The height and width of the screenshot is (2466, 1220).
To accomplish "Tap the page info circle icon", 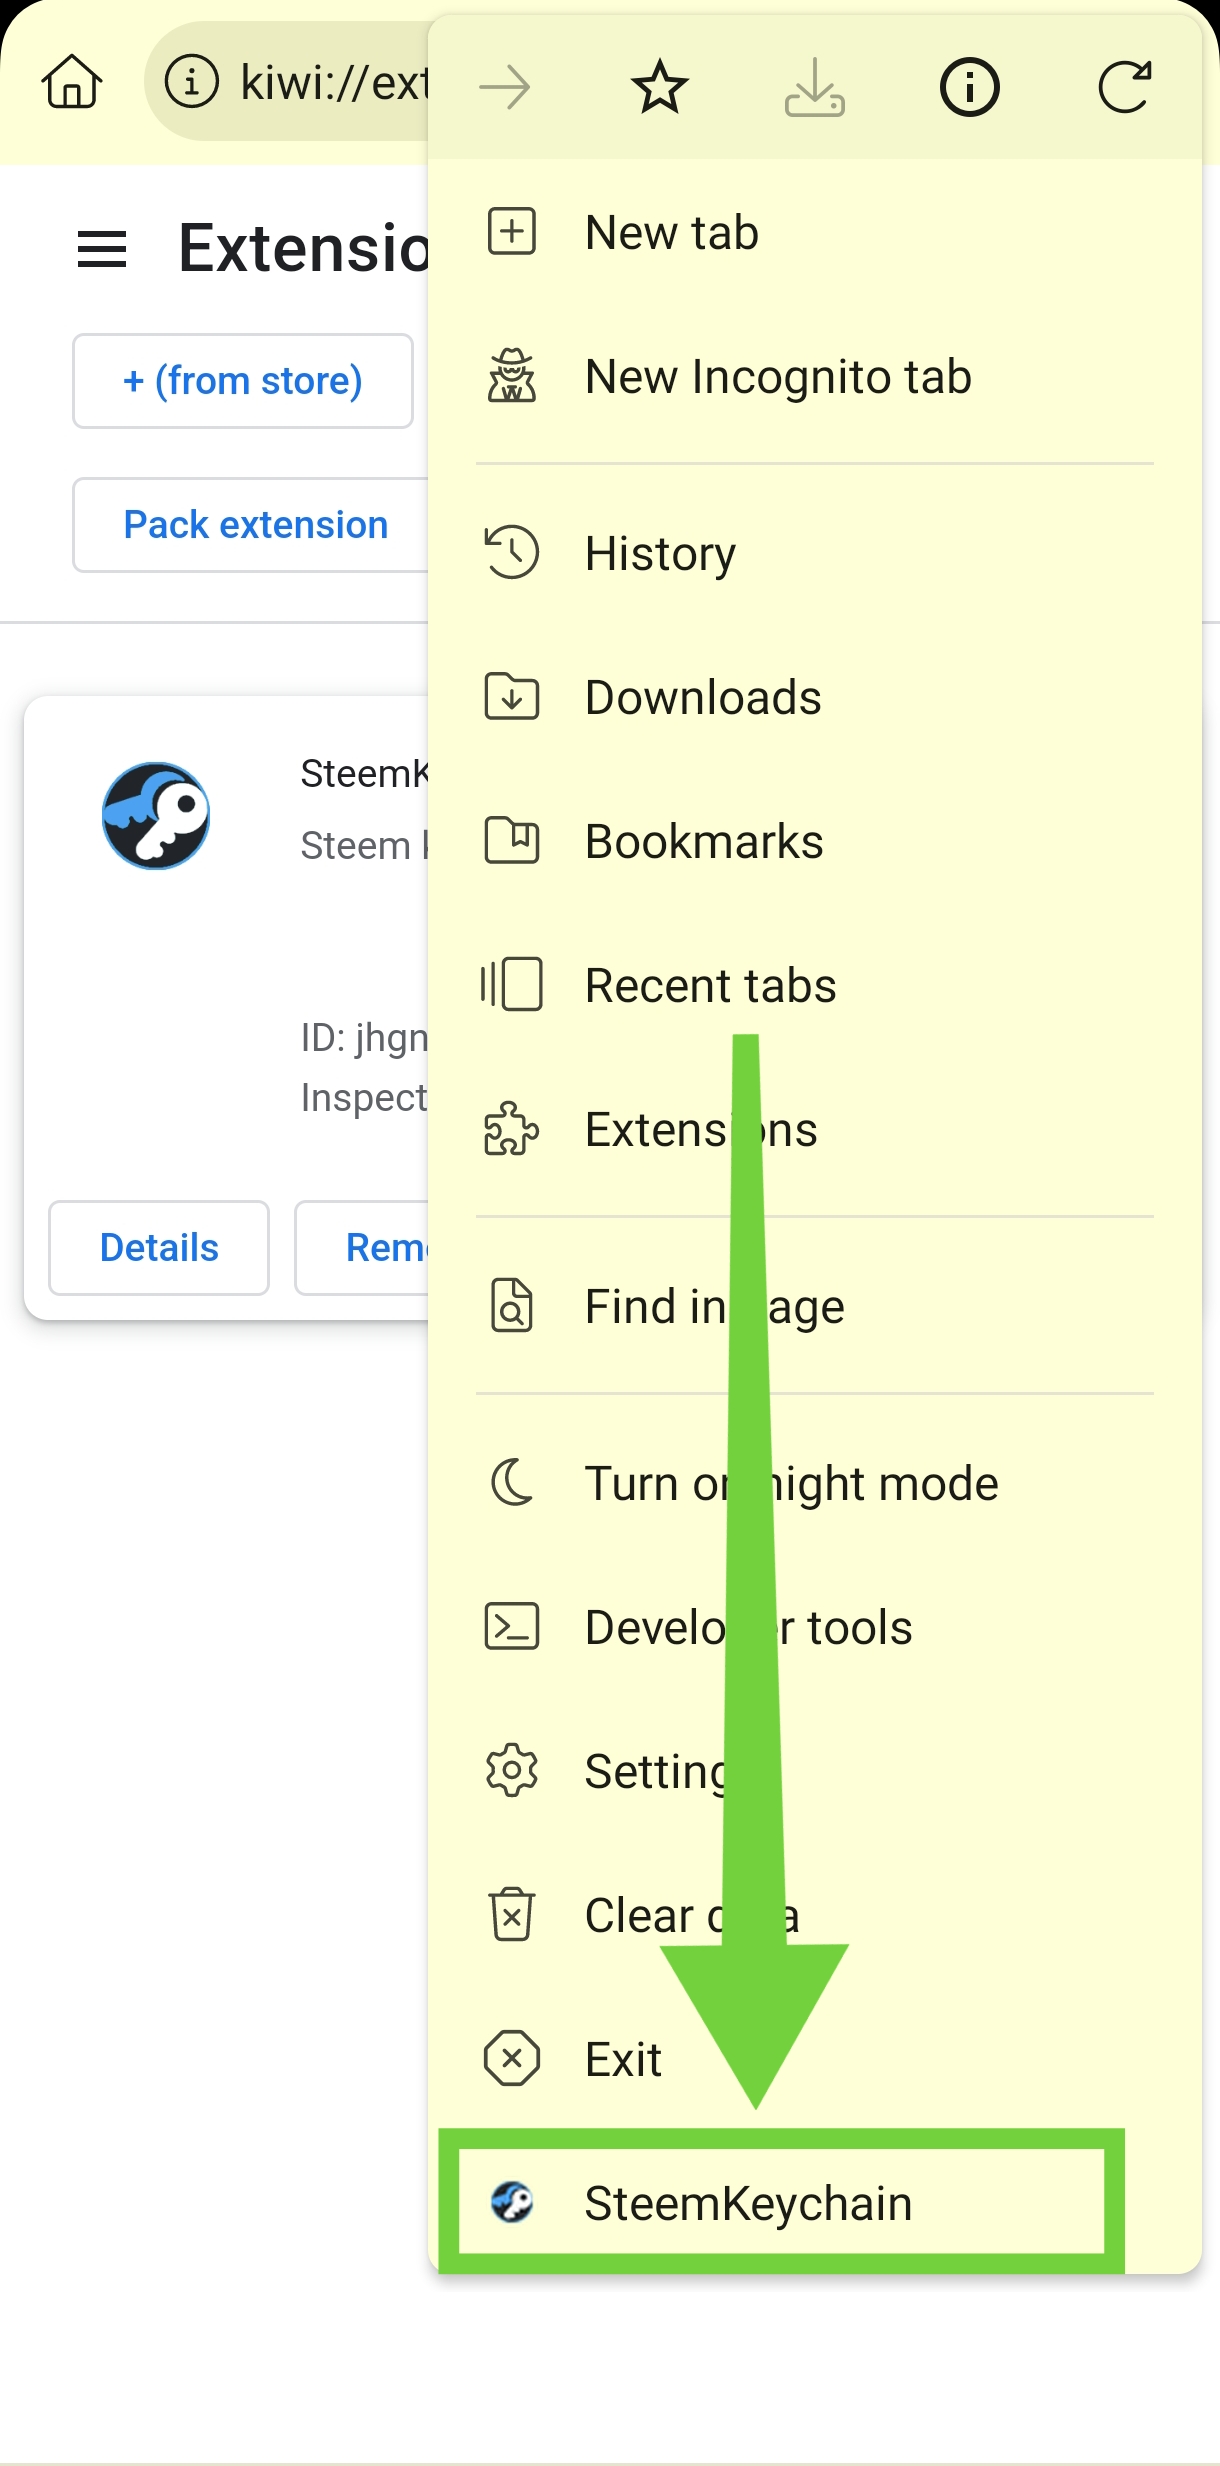I will [969, 87].
